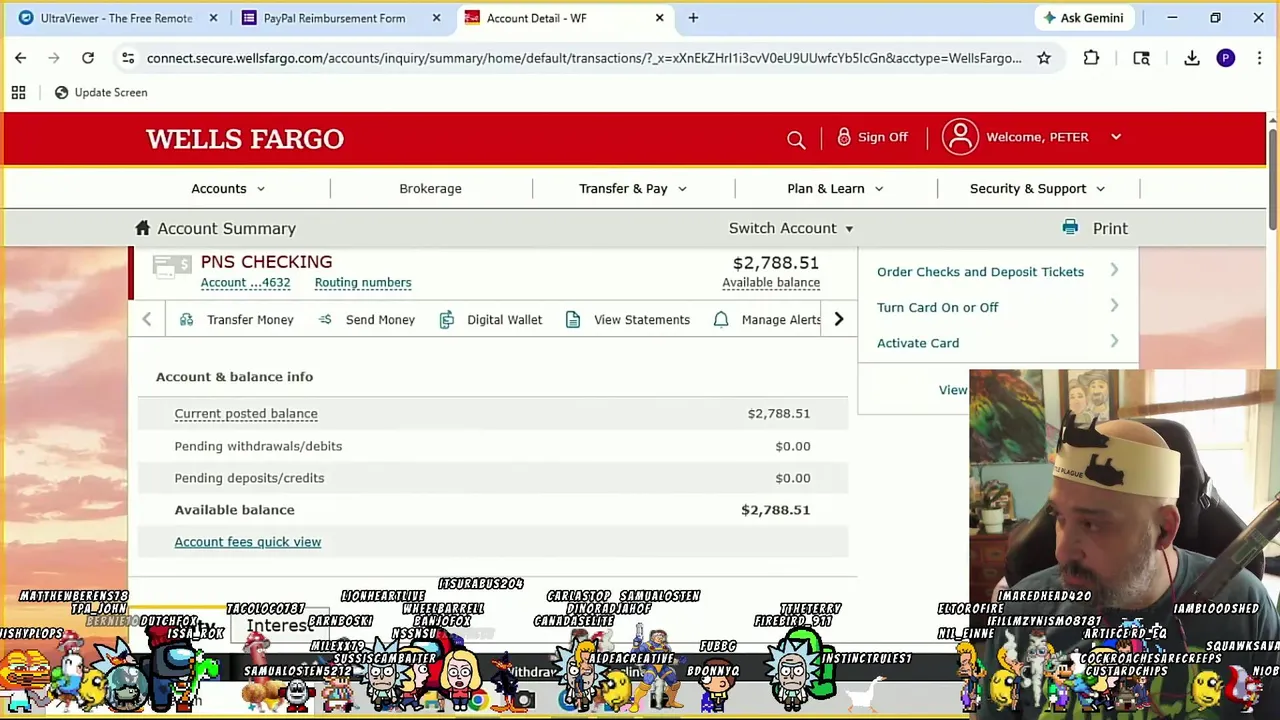The width and height of the screenshot is (1280, 720).
Task: Click the right arrow to show more actions
Action: (x=839, y=319)
